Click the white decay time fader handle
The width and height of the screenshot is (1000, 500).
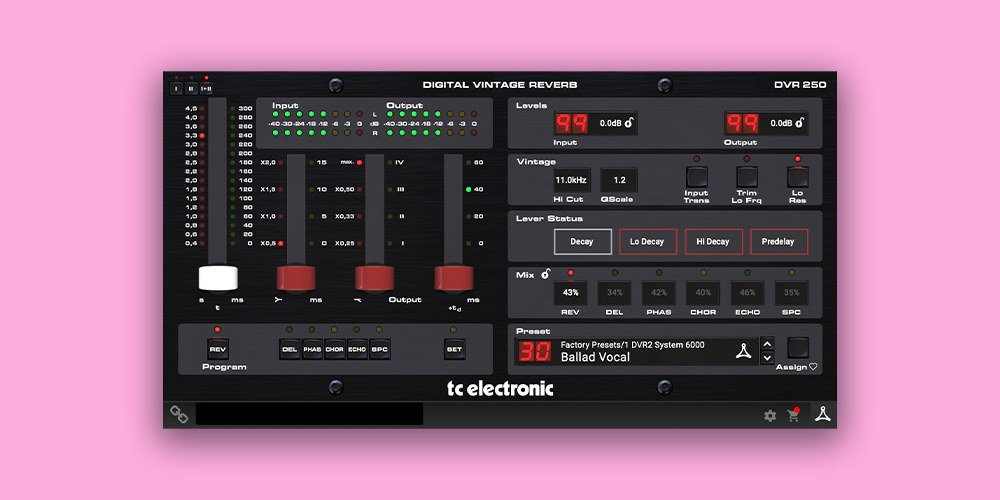pyautogui.click(x=218, y=278)
